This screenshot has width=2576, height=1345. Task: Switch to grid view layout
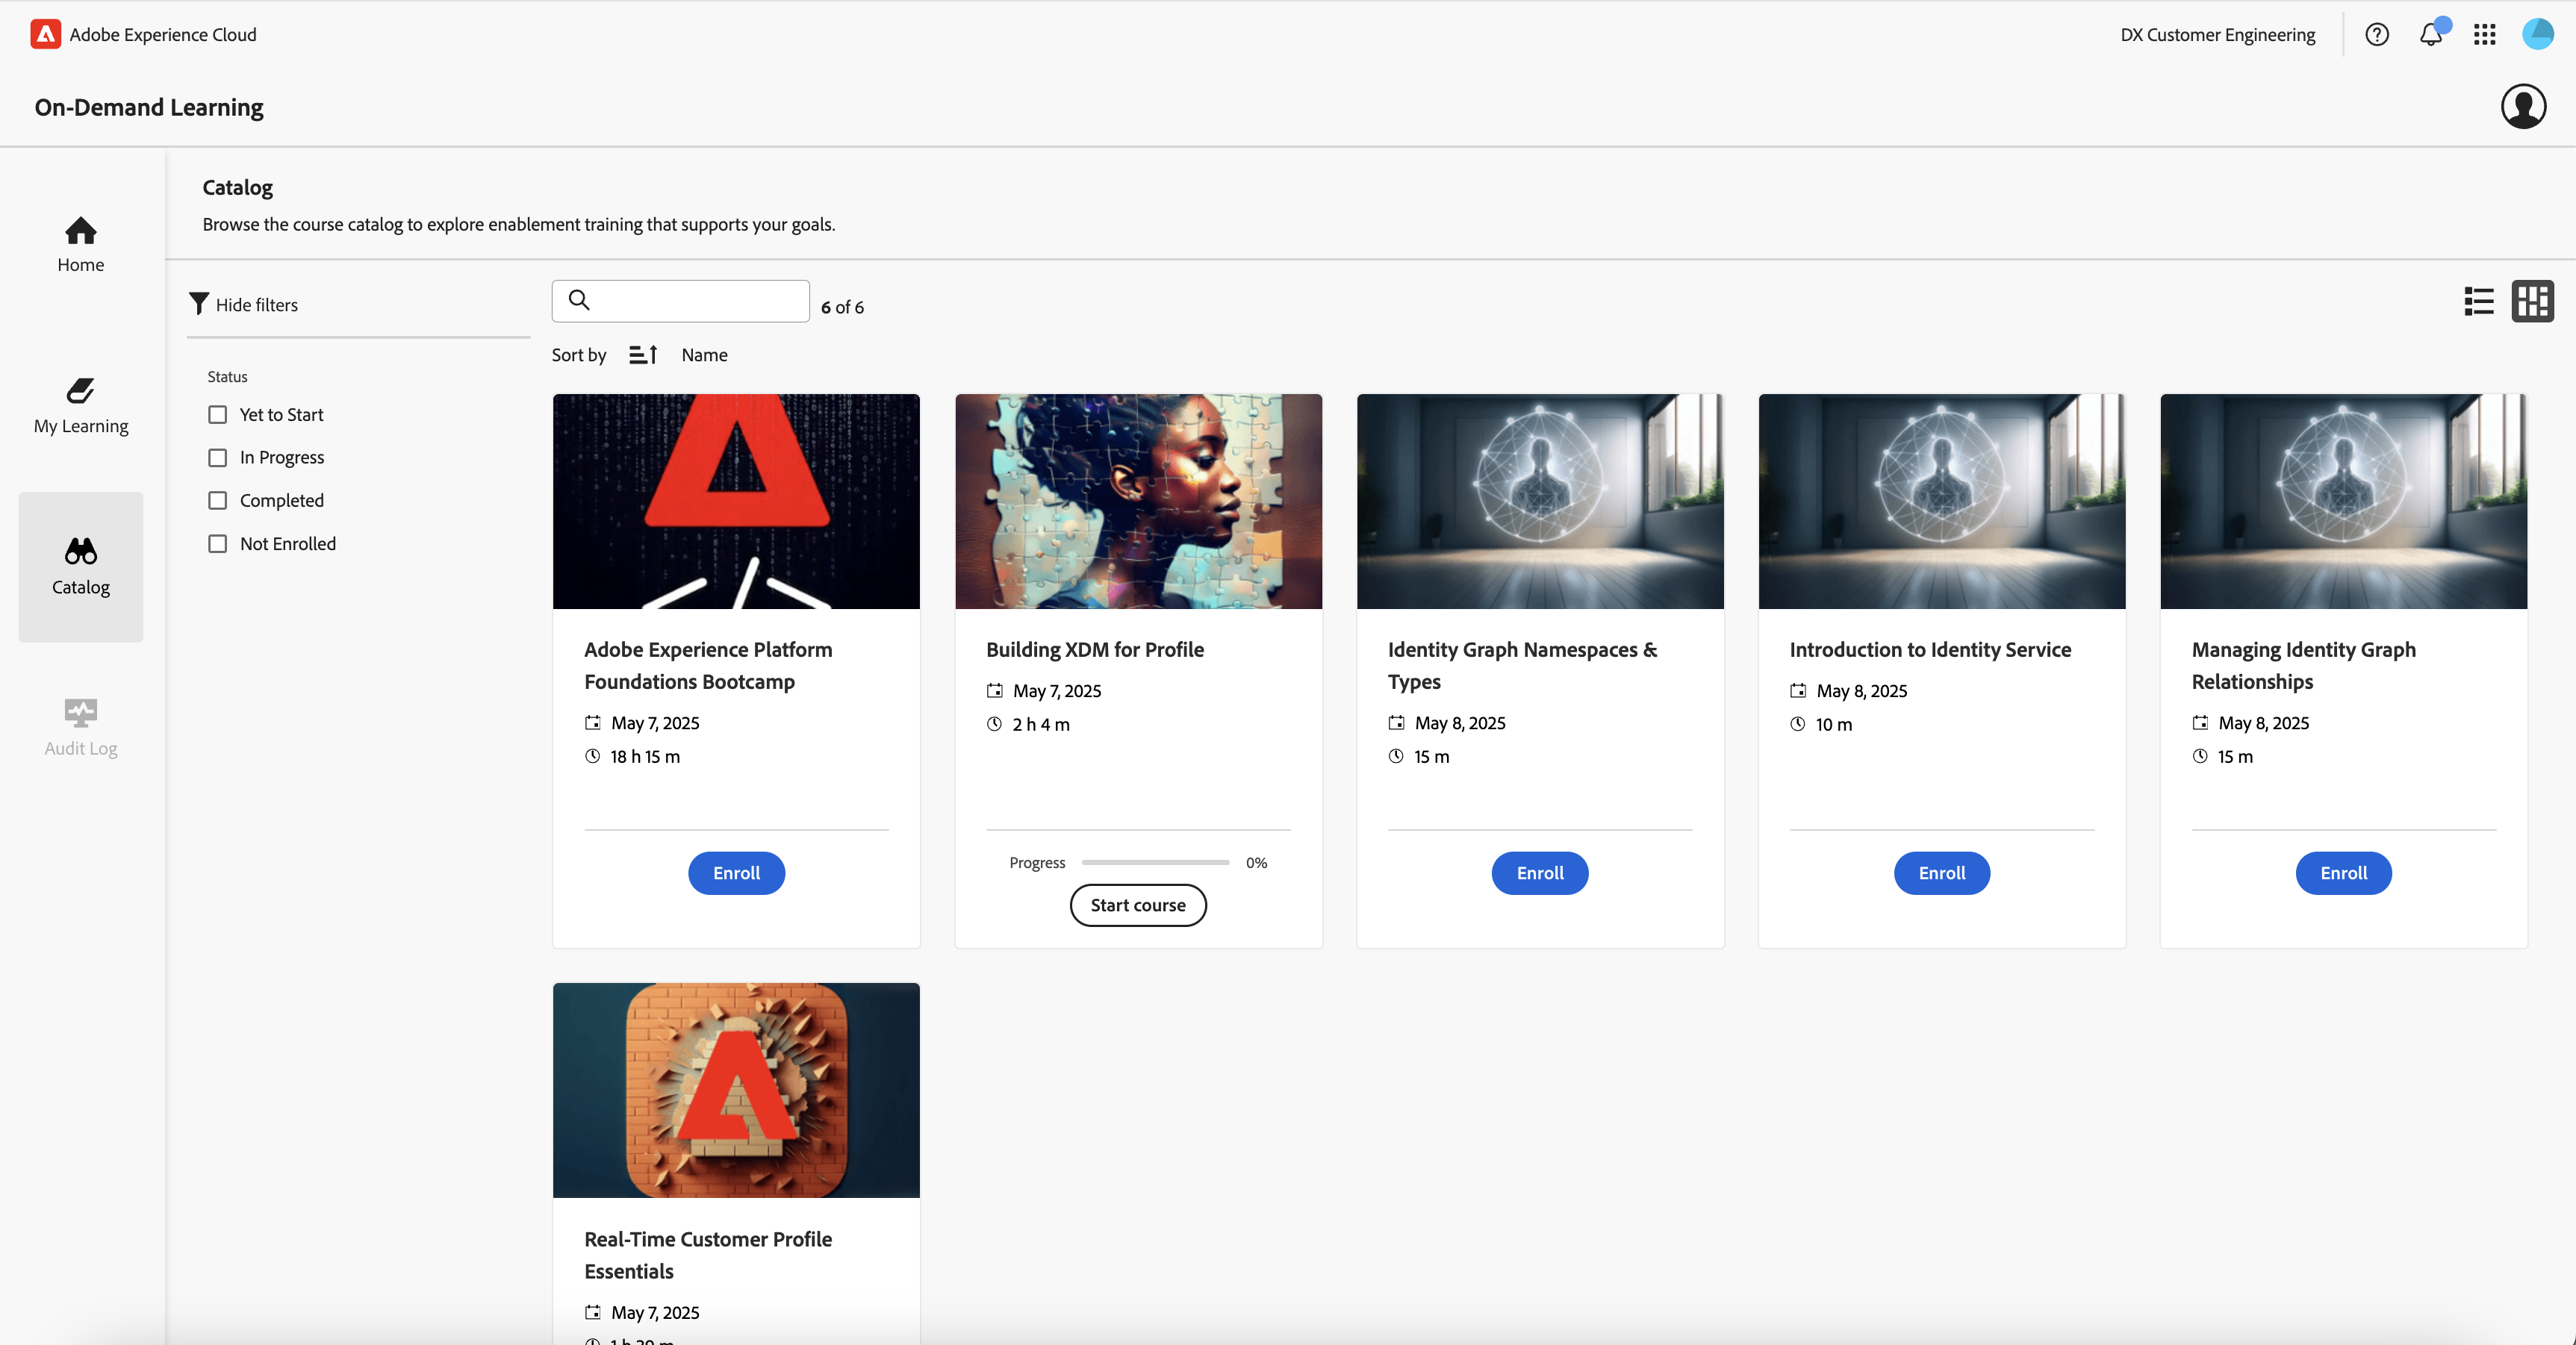coord(2532,301)
